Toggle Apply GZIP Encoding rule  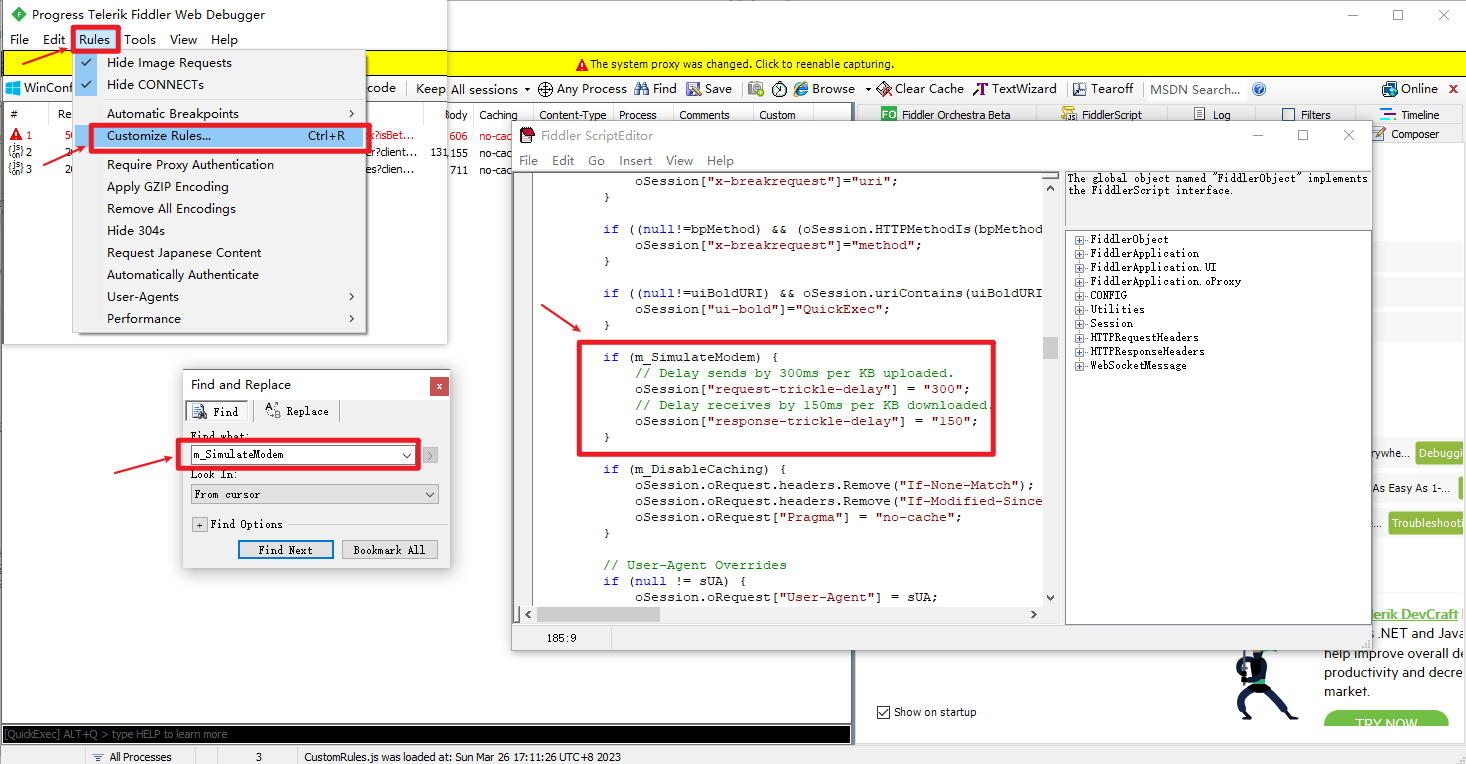click(x=167, y=186)
